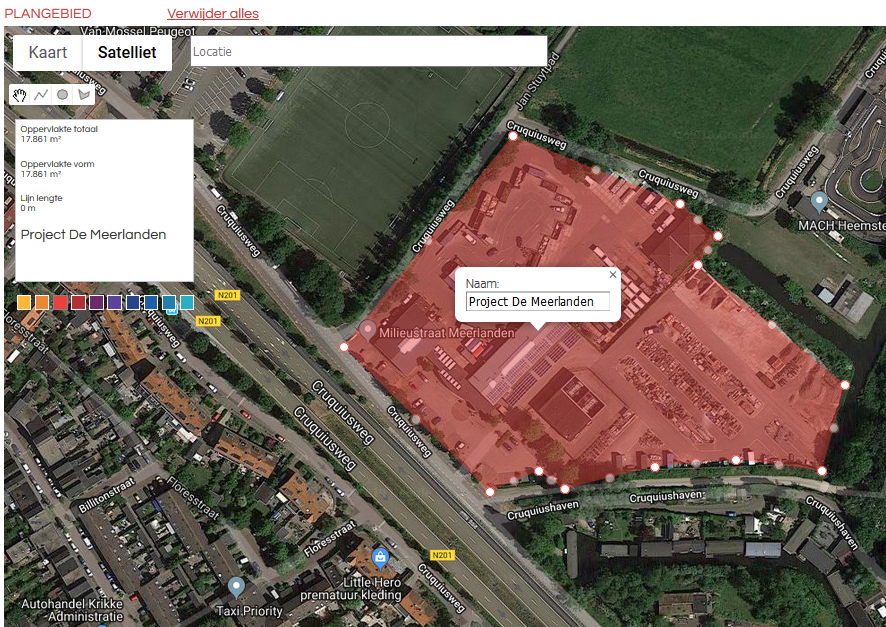Close the Naam popup with the X
Screen dimensions: 886x627
coord(613,275)
